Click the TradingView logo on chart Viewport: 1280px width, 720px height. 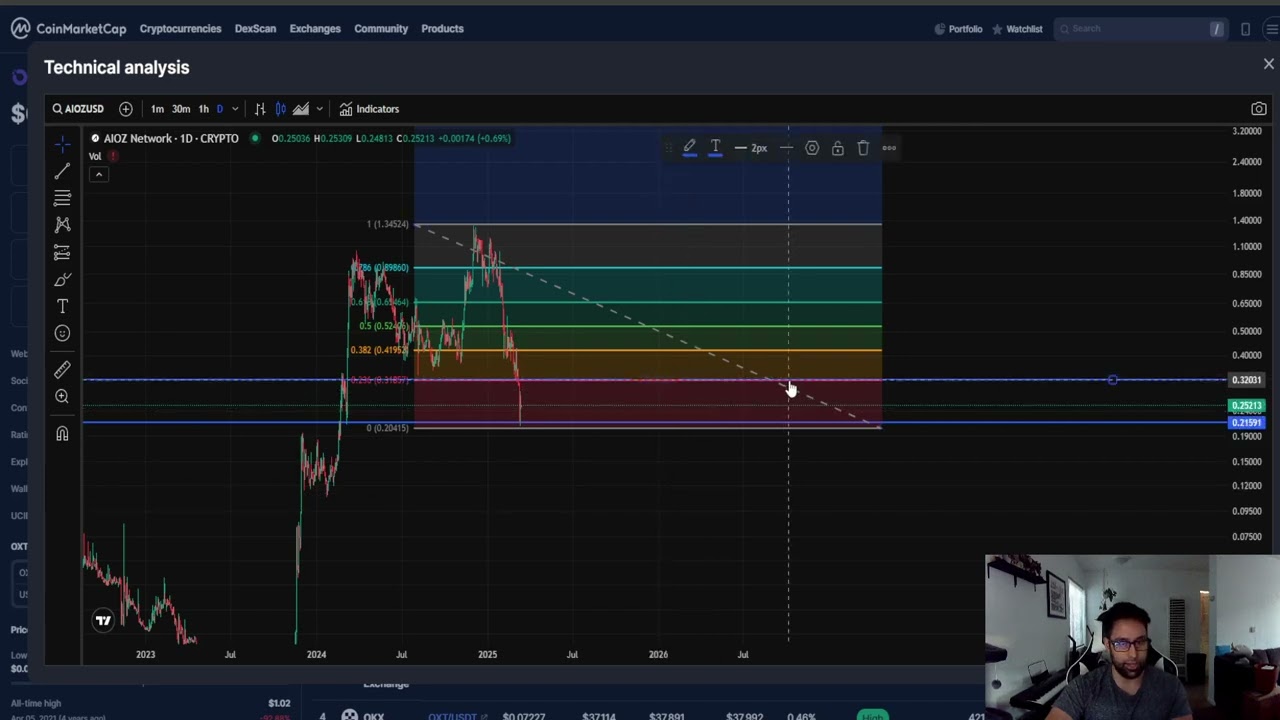tap(103, 621)
